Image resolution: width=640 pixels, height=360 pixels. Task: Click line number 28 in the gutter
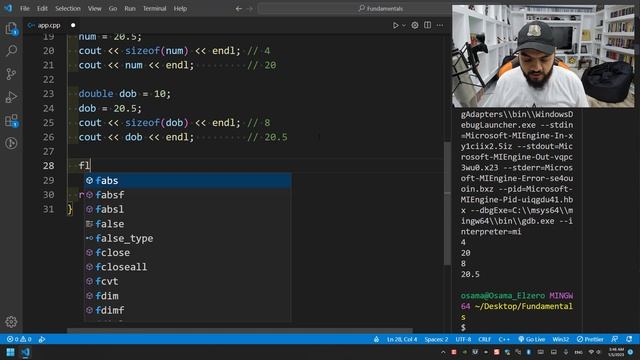(x=48, y=166)
